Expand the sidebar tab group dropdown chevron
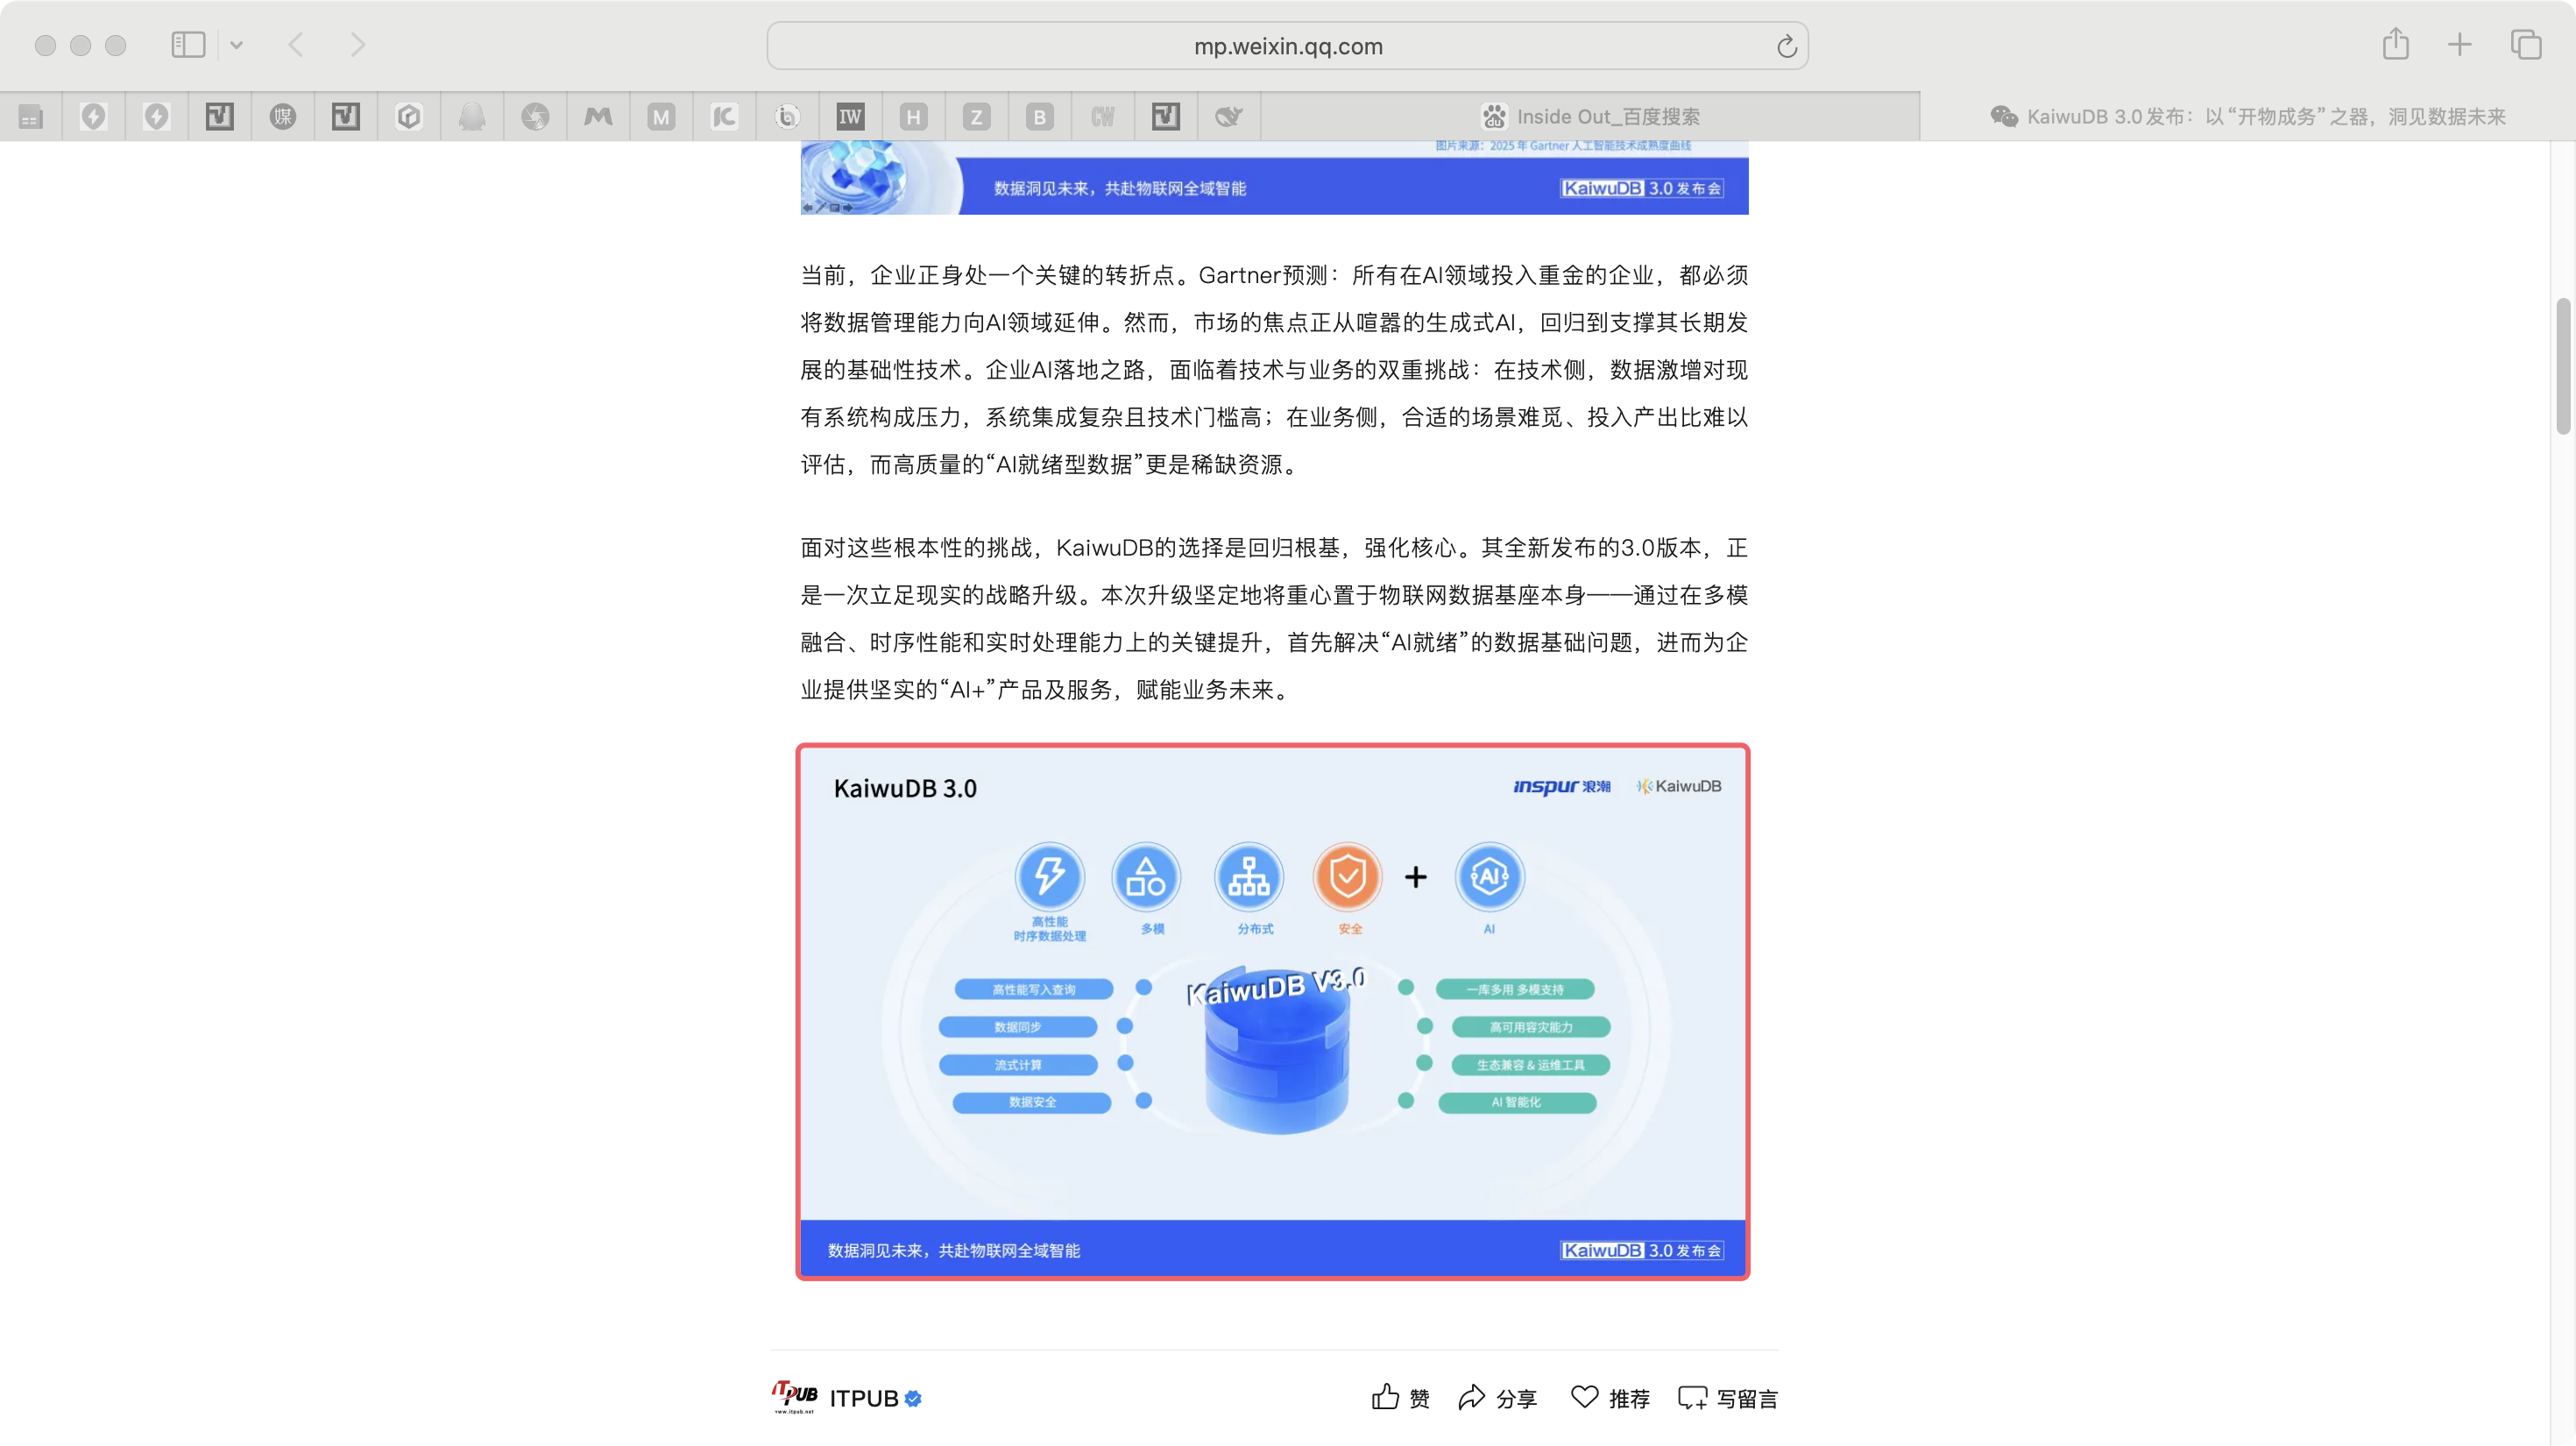This screenshot has width=2576, height=1446. (236, 45)
